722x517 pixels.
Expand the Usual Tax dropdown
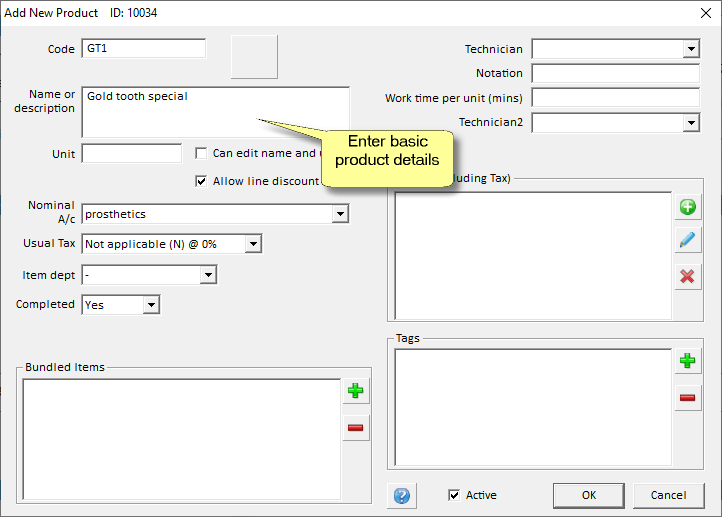tap(253, 244)
